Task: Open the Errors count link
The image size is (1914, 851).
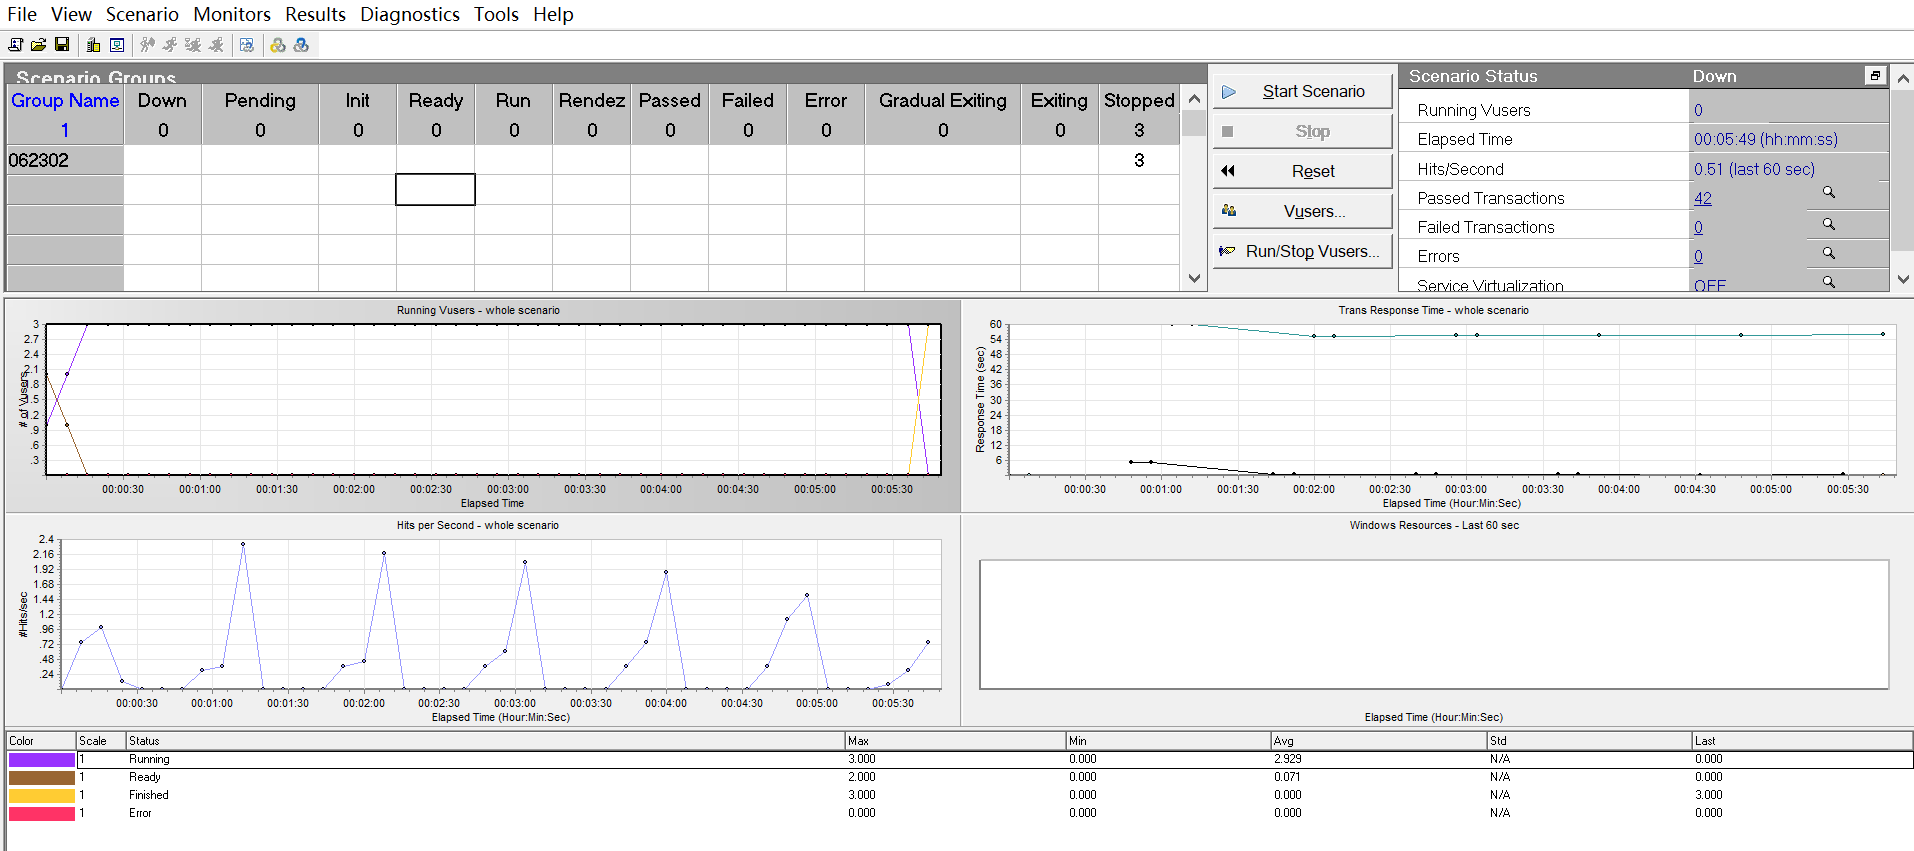Action: [x=1698, y=256]
